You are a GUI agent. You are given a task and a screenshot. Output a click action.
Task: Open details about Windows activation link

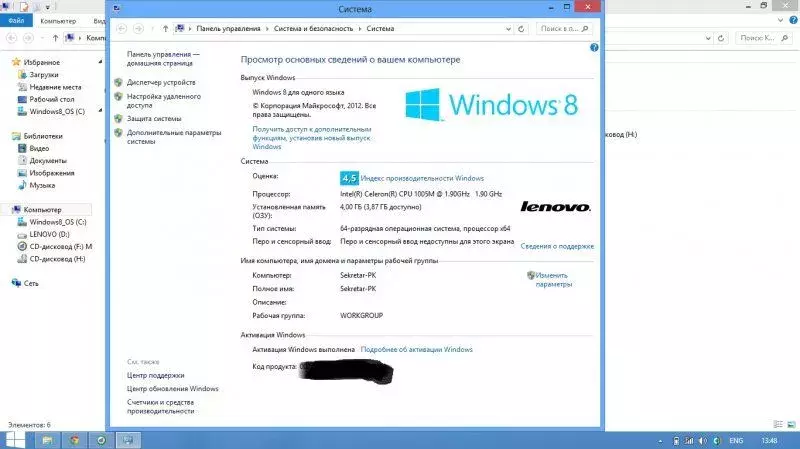(x=416, y=350)
